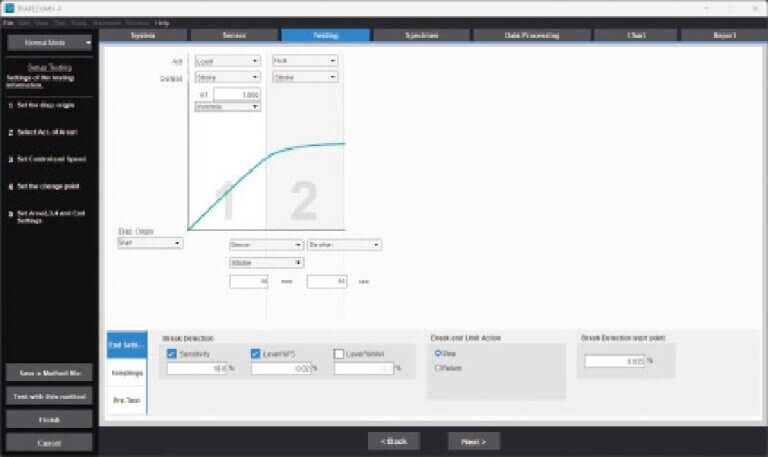Open the Control dropdown in area 2
This screenshot has width=768, height=457.
pos(304,77)
